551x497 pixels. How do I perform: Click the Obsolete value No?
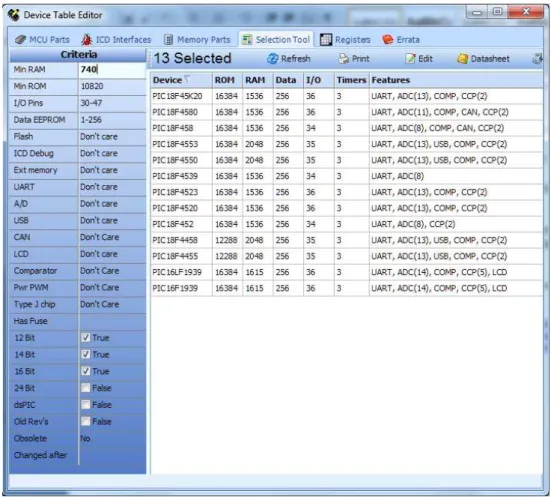pos(85,438)
